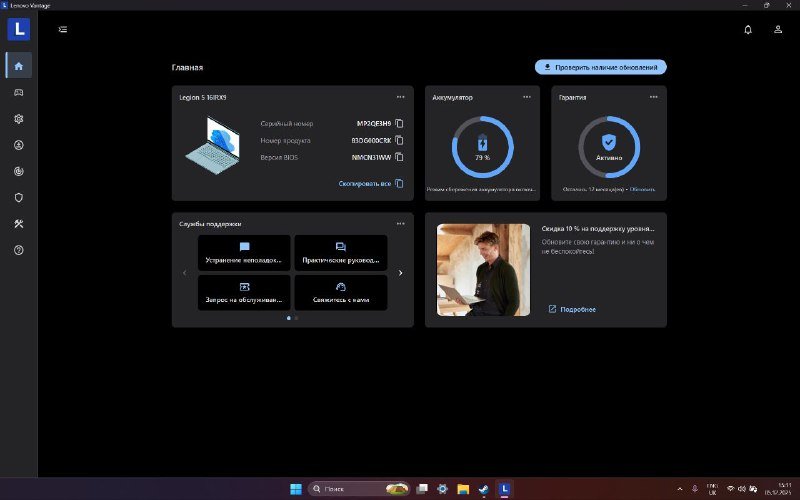Click the man with laptop promo image

coord(483,270)
